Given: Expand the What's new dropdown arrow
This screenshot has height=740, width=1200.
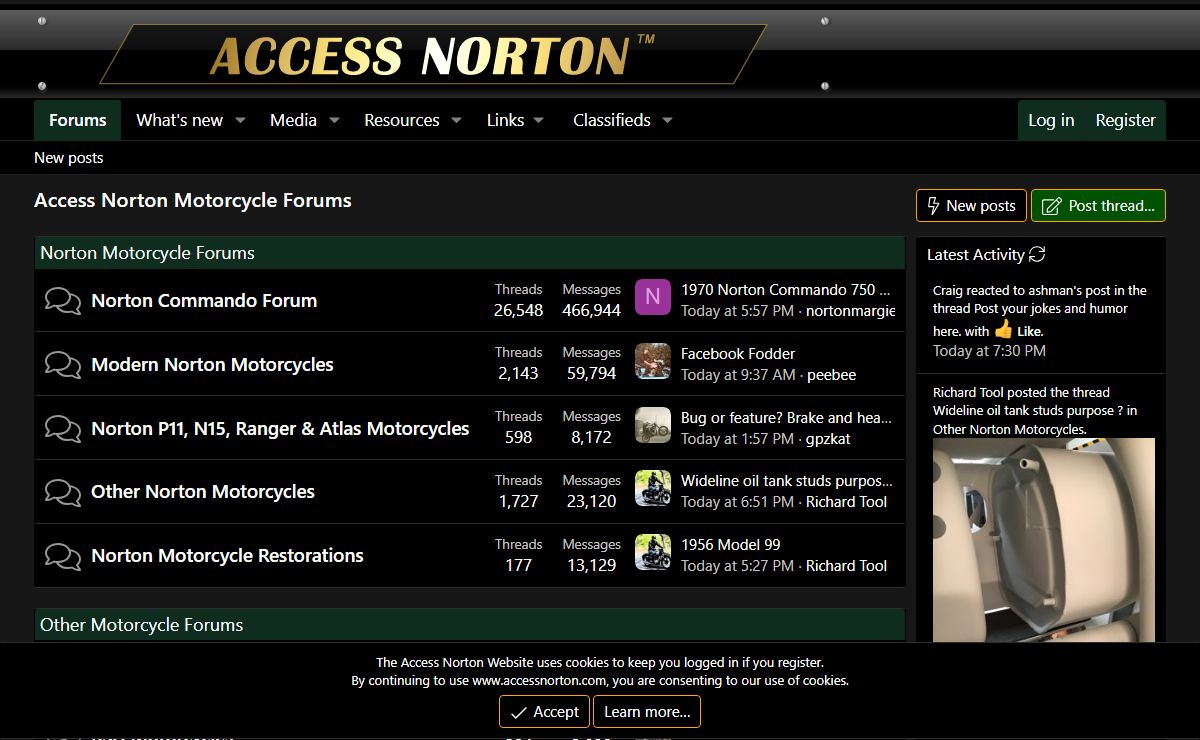Looking at the screenshot, I should pyautogui.click(x=240, y=120).
